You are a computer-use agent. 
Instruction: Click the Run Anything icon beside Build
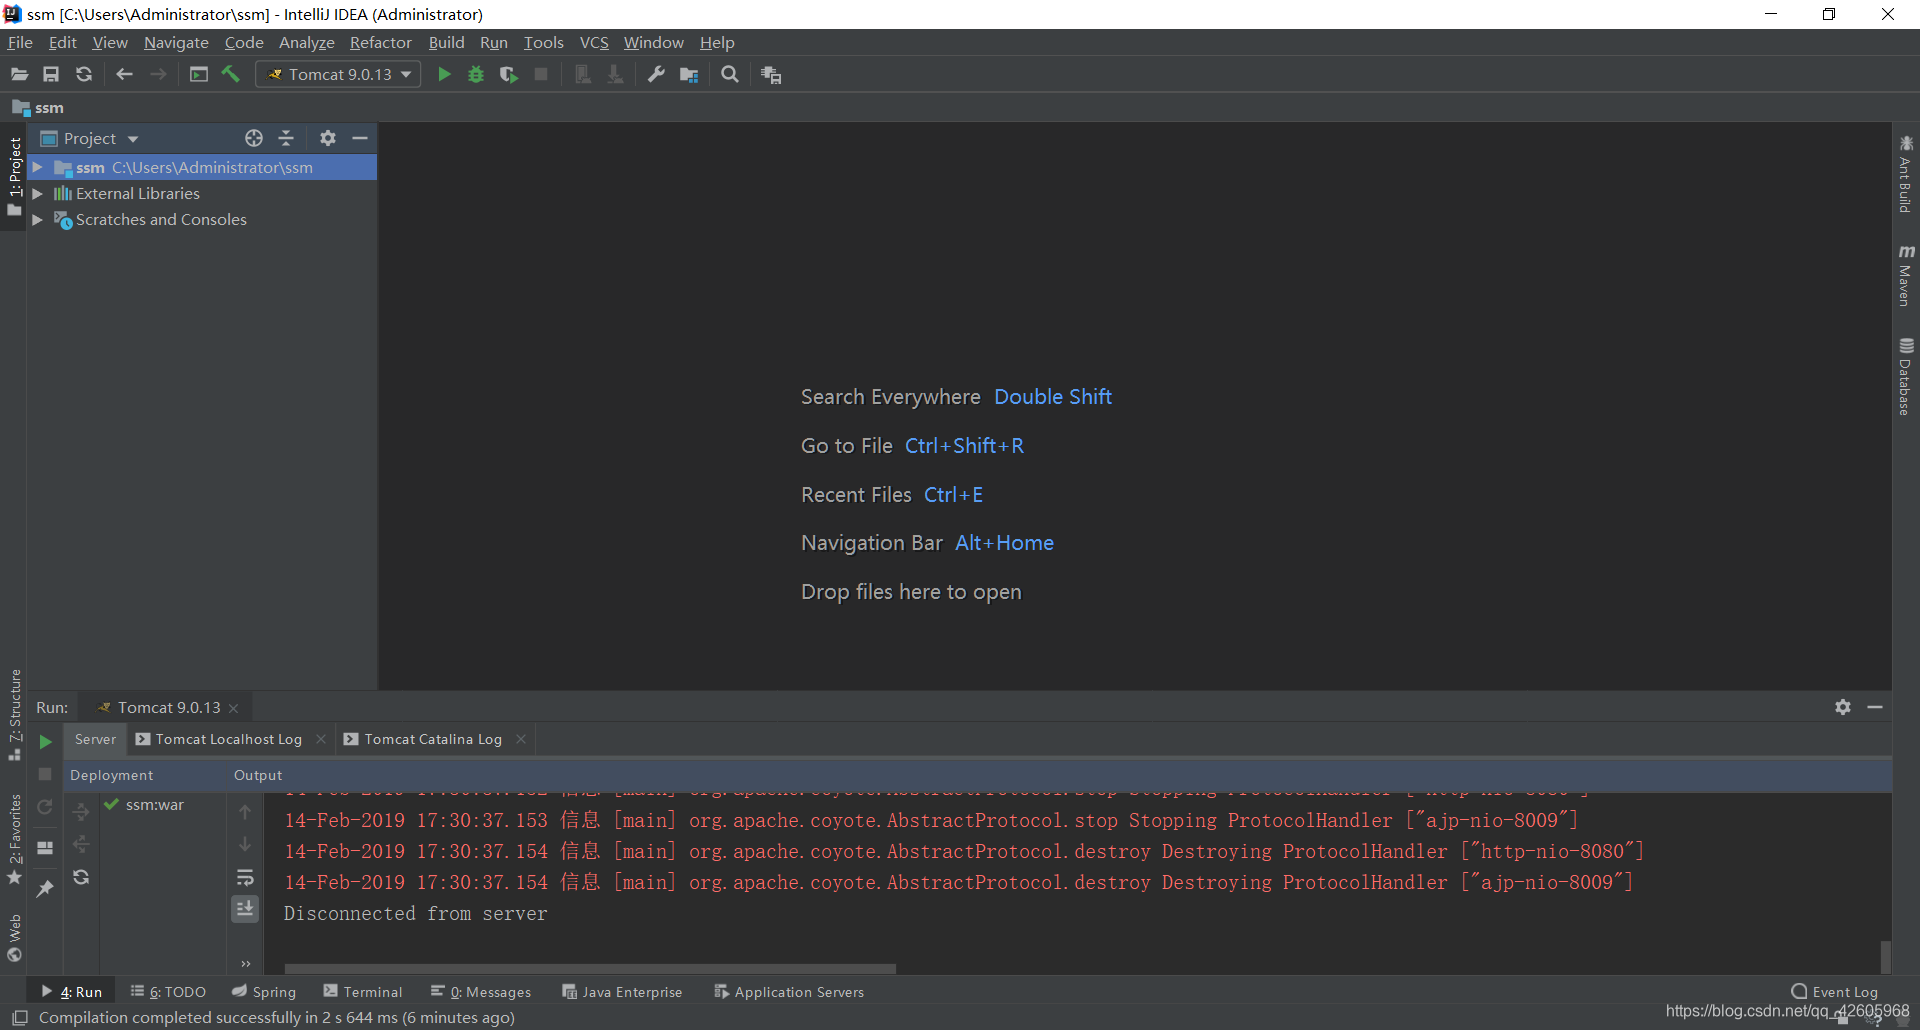click(x=199, y=74)
